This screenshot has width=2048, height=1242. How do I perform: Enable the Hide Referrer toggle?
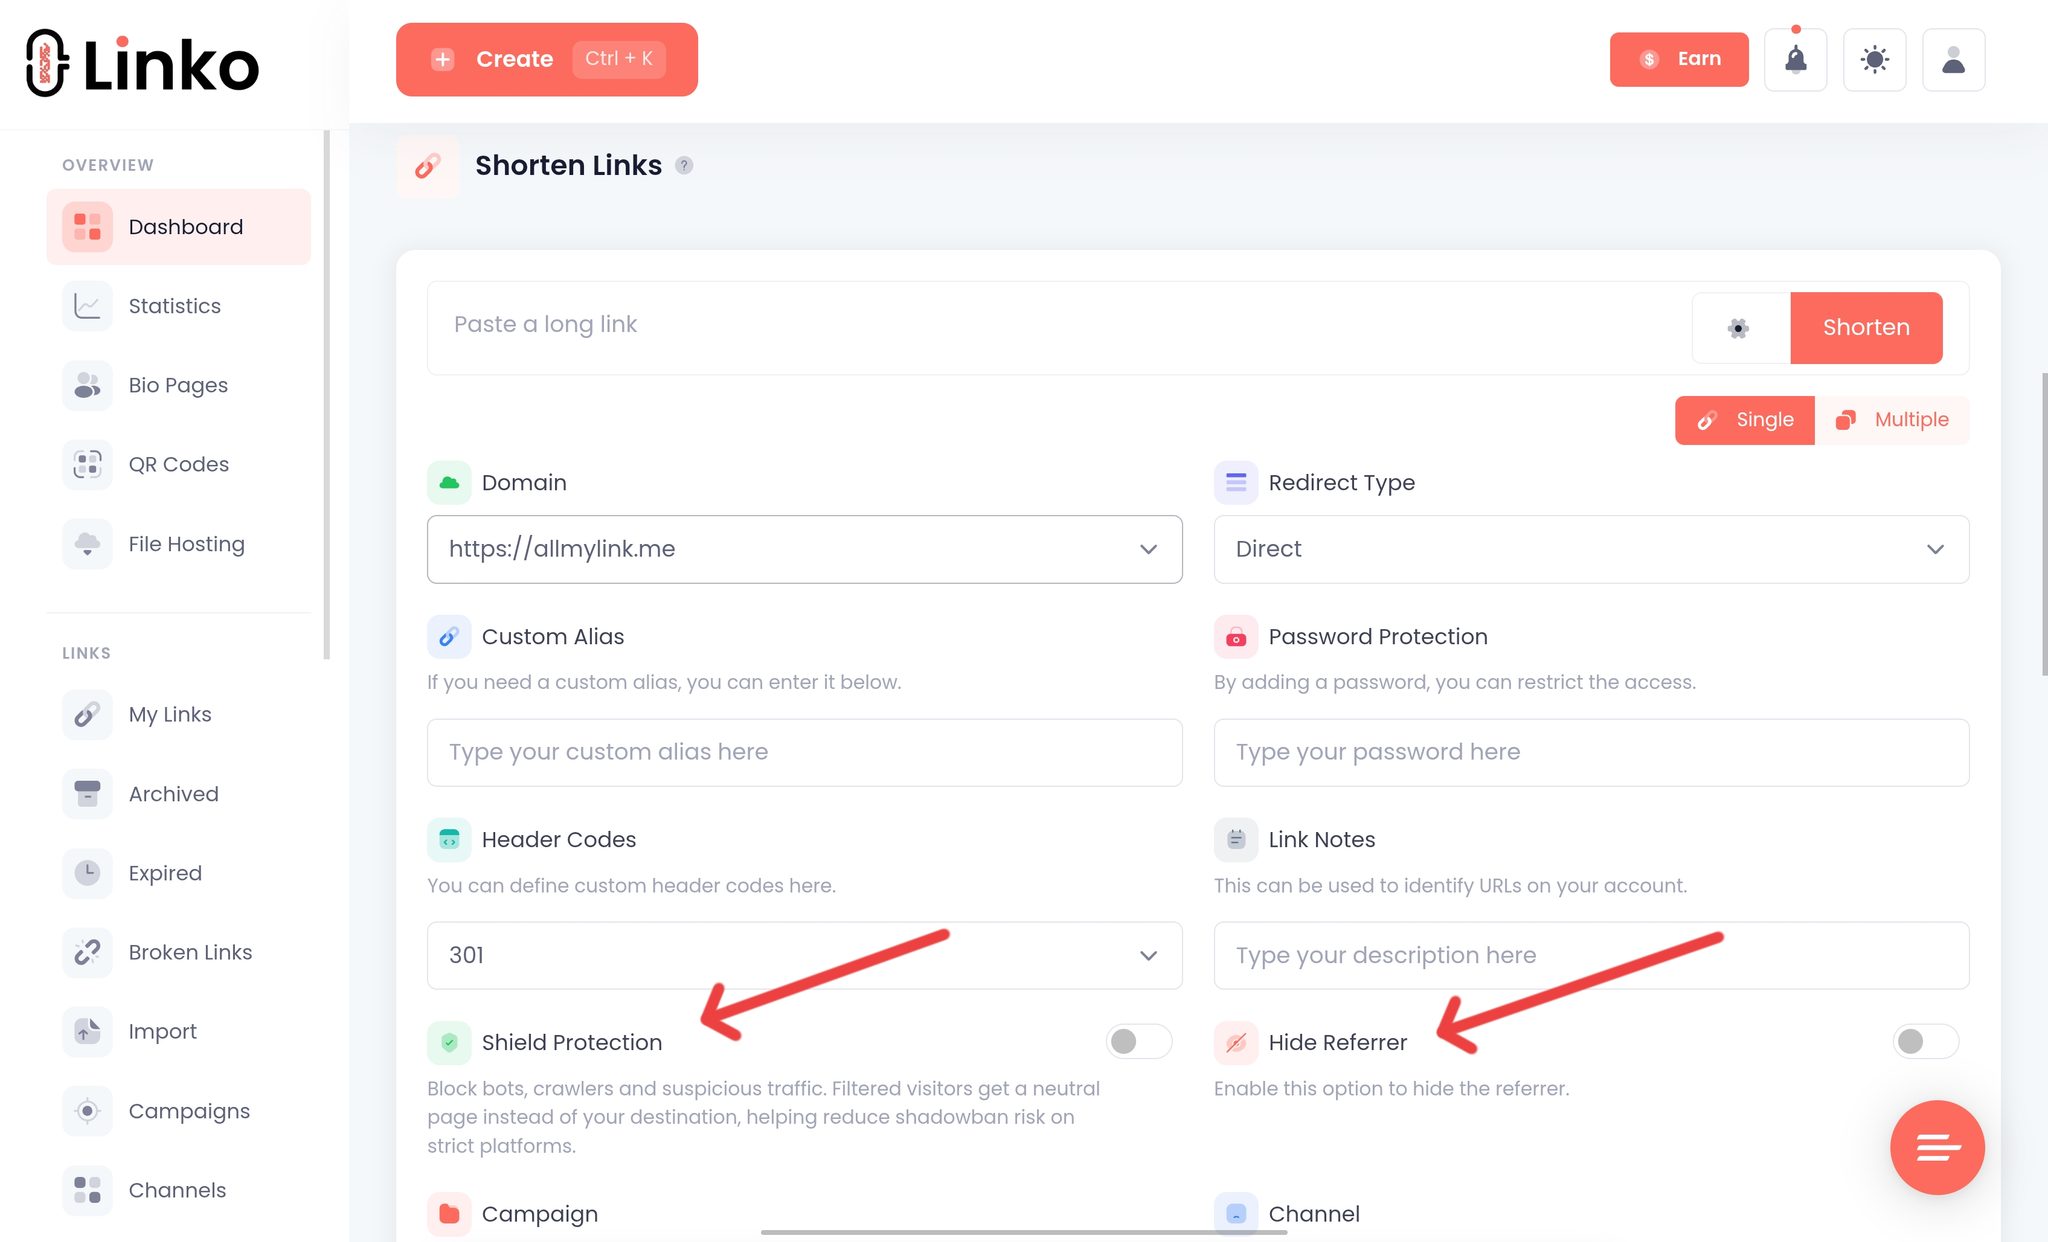pyautogui.click(x=1926, y=1042)
